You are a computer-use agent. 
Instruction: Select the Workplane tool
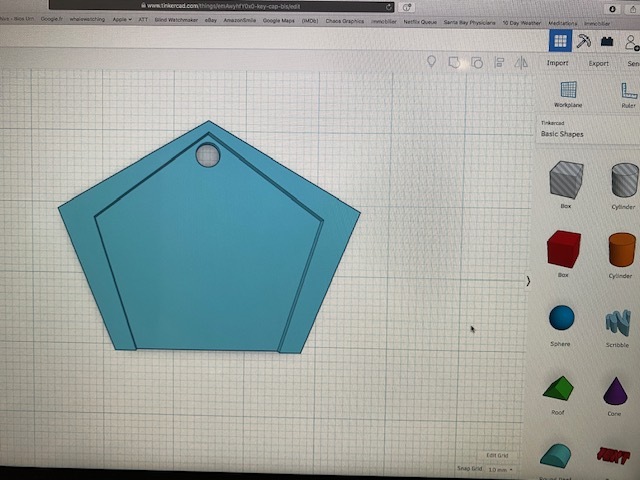(568, 94)
